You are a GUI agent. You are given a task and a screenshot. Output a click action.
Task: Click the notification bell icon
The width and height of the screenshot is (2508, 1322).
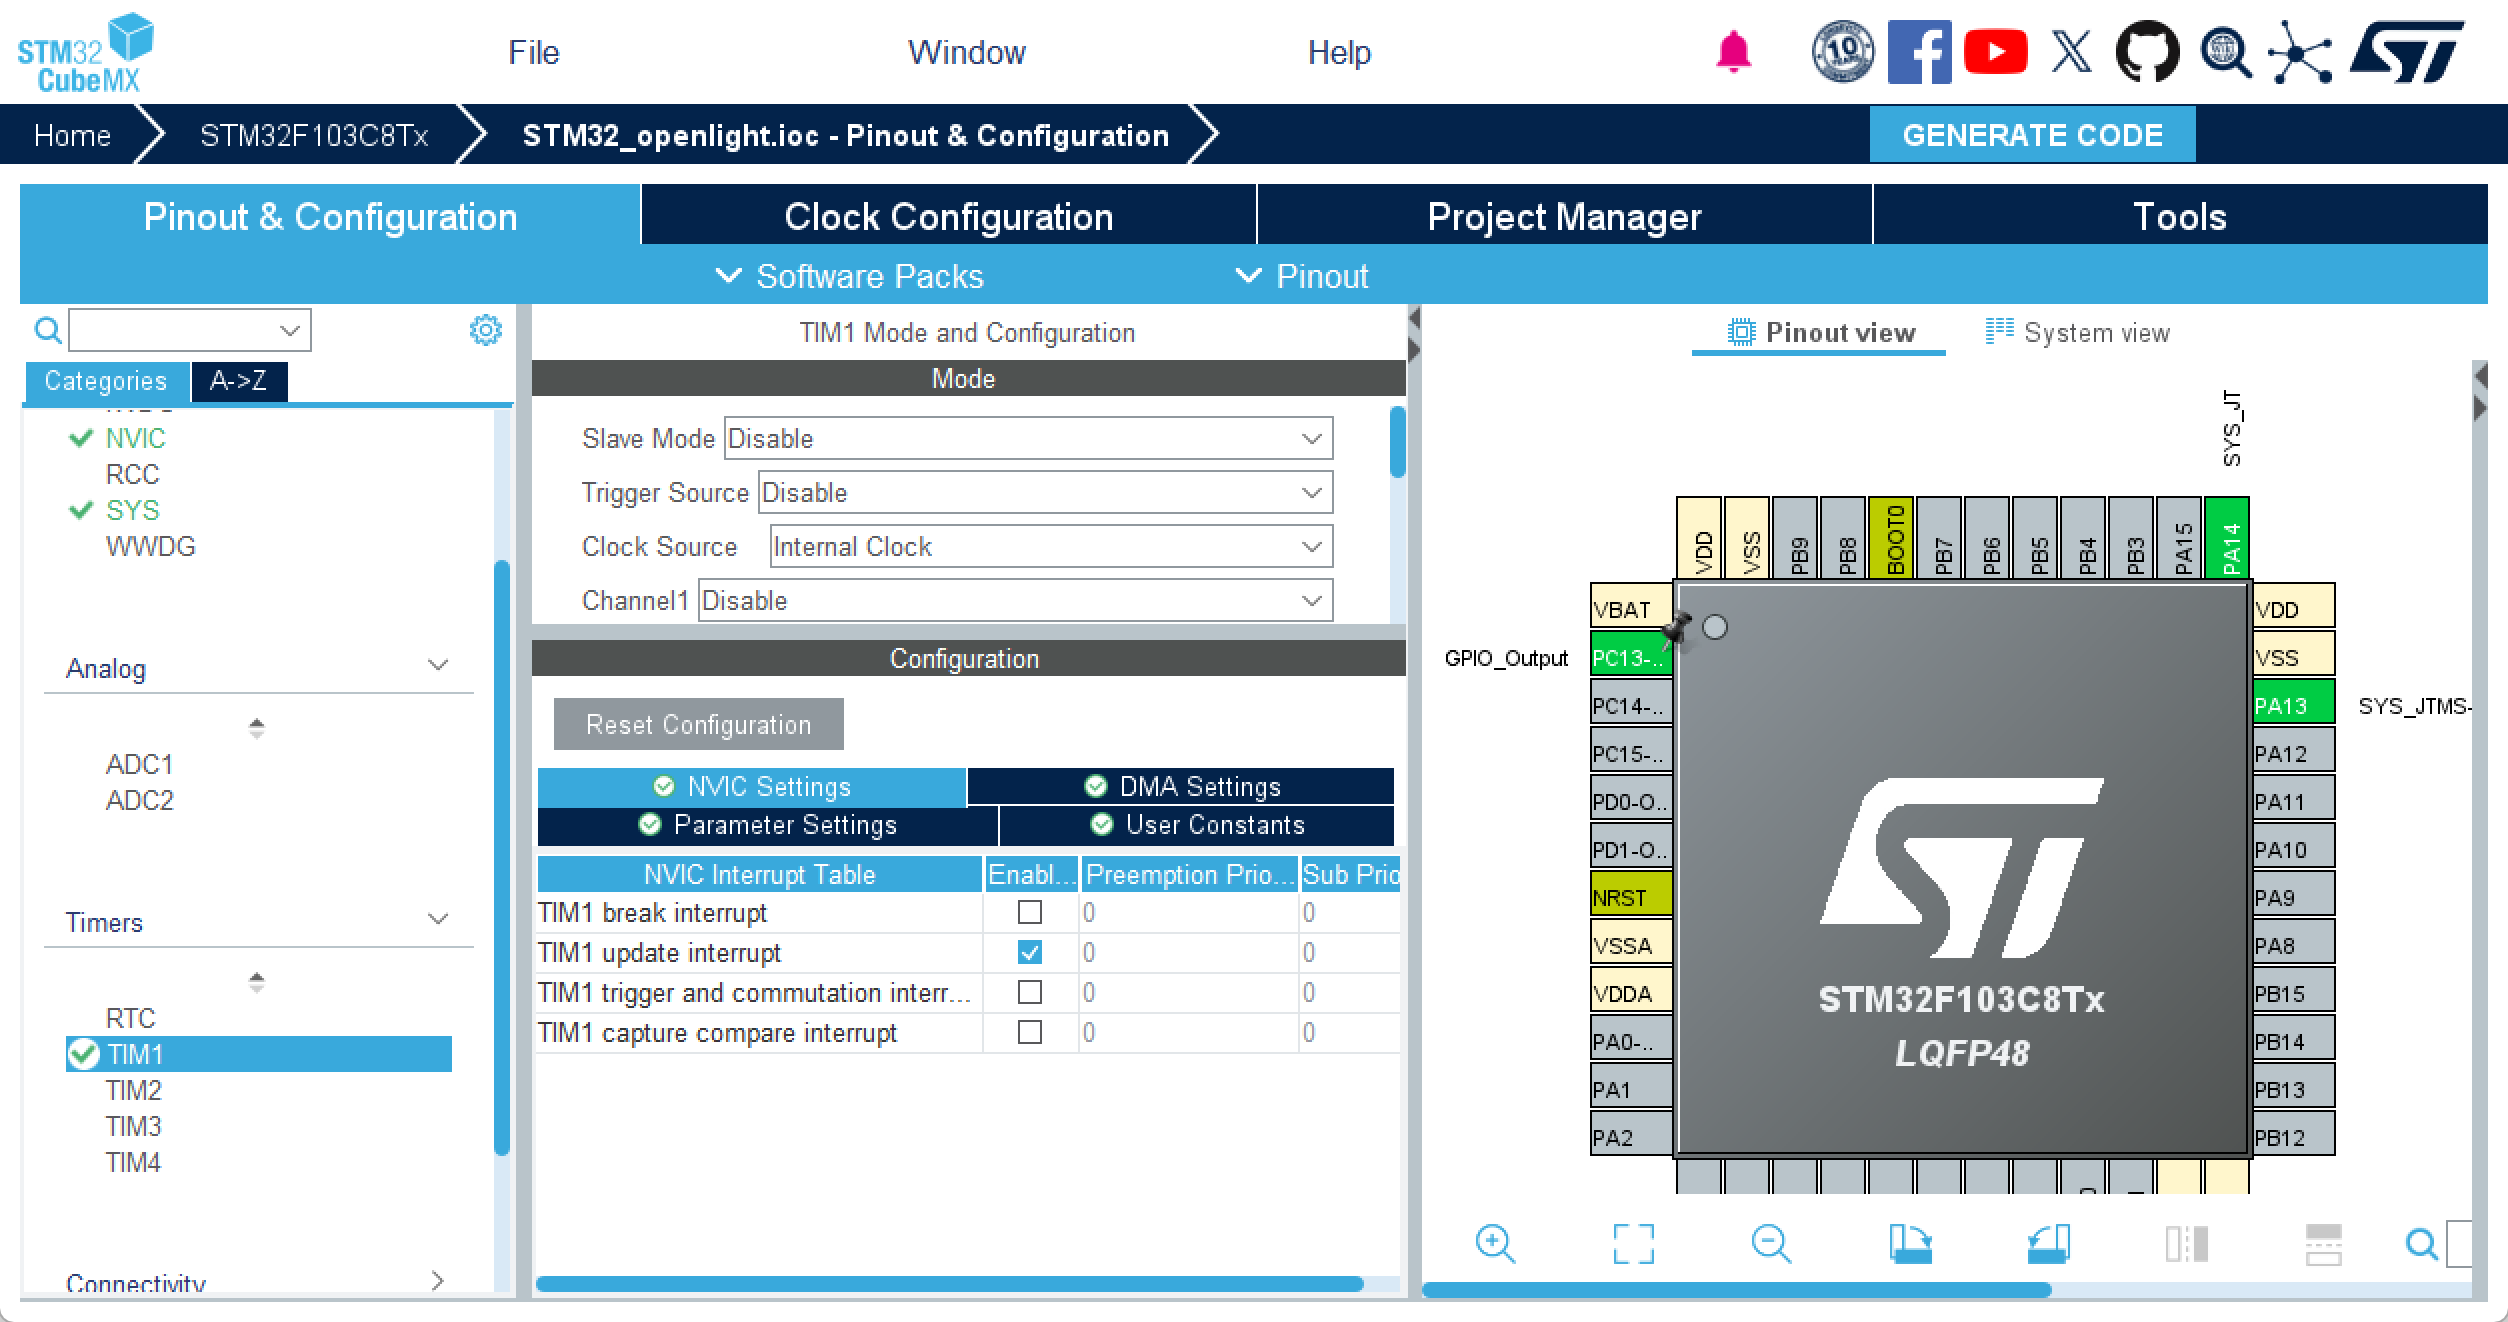point(1733,52)
